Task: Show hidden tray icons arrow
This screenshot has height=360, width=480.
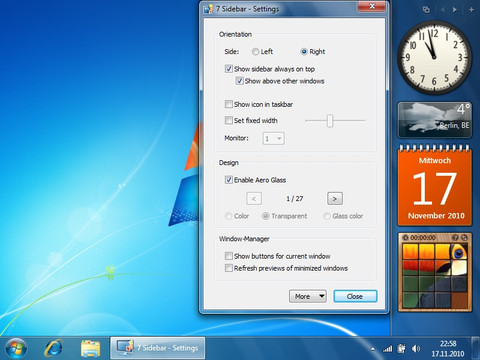Action: (373, 349)
